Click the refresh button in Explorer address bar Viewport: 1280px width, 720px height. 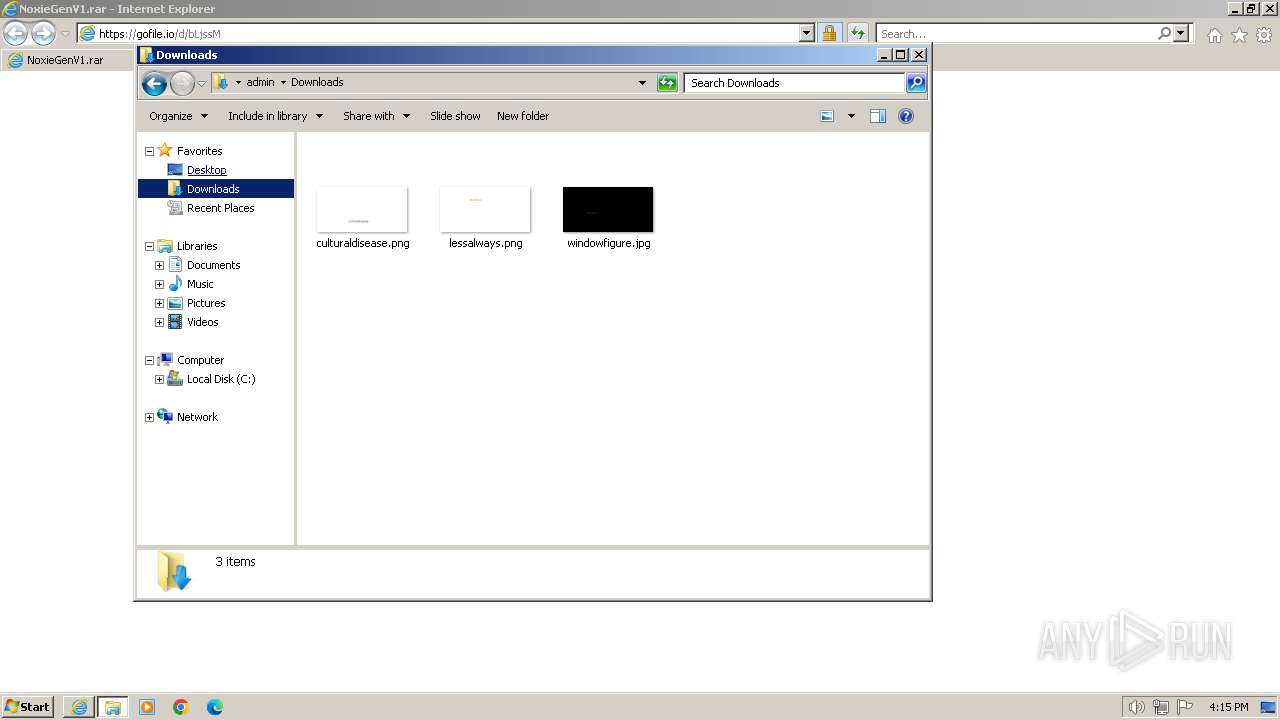pyautogui.click(x=667, y=83)
